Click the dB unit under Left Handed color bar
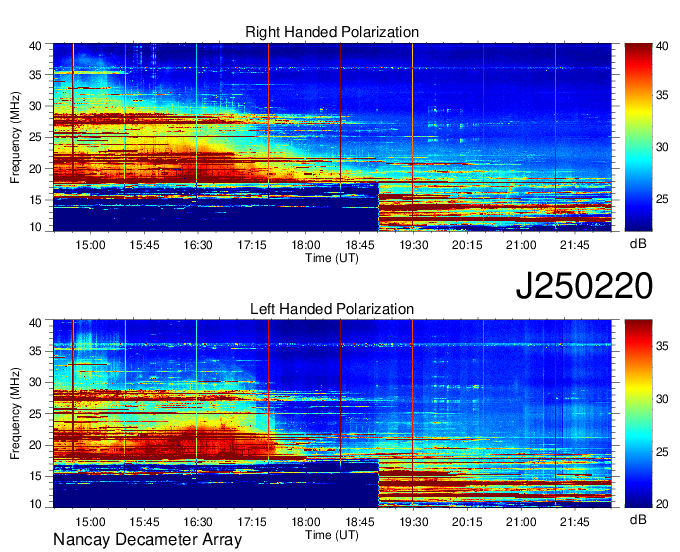Viewport: 680px width, 552px height. pos(638,520)
